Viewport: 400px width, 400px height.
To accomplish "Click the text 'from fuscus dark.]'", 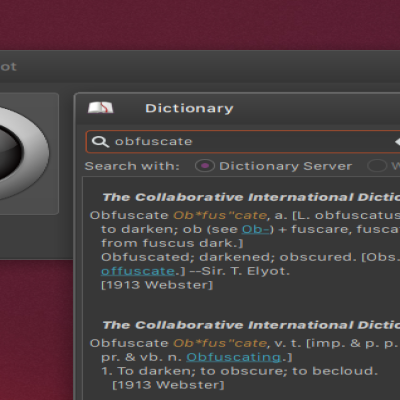I will coord(172,243).
